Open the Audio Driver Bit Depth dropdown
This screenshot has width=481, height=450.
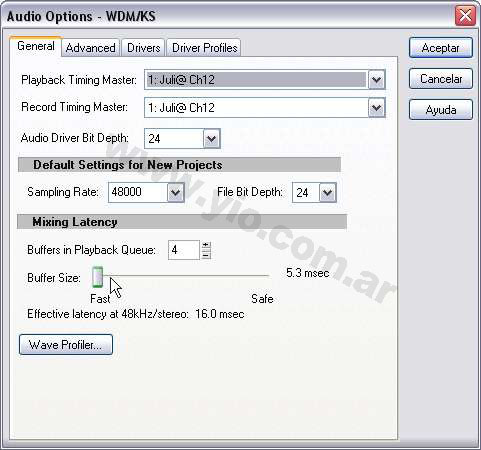tap(211, 138)
